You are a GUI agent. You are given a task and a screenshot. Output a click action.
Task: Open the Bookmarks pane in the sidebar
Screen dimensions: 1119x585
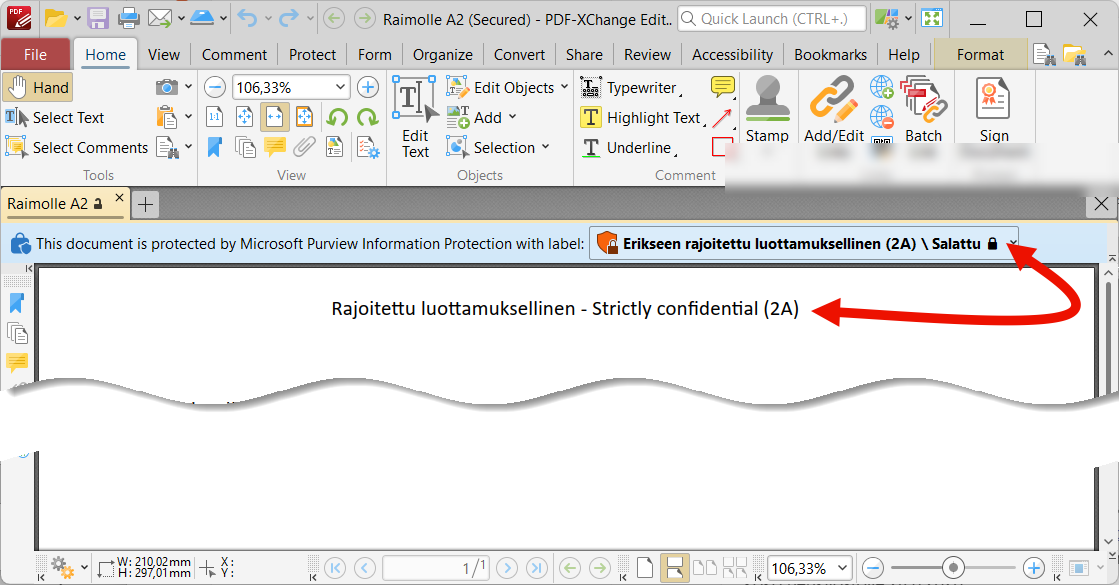(x=16, y=302)
